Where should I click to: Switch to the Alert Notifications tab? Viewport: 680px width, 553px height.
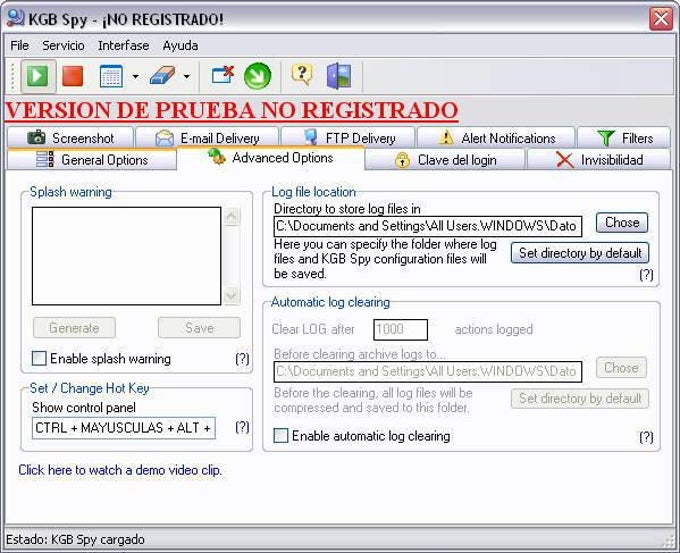click(x=496, y=138)
